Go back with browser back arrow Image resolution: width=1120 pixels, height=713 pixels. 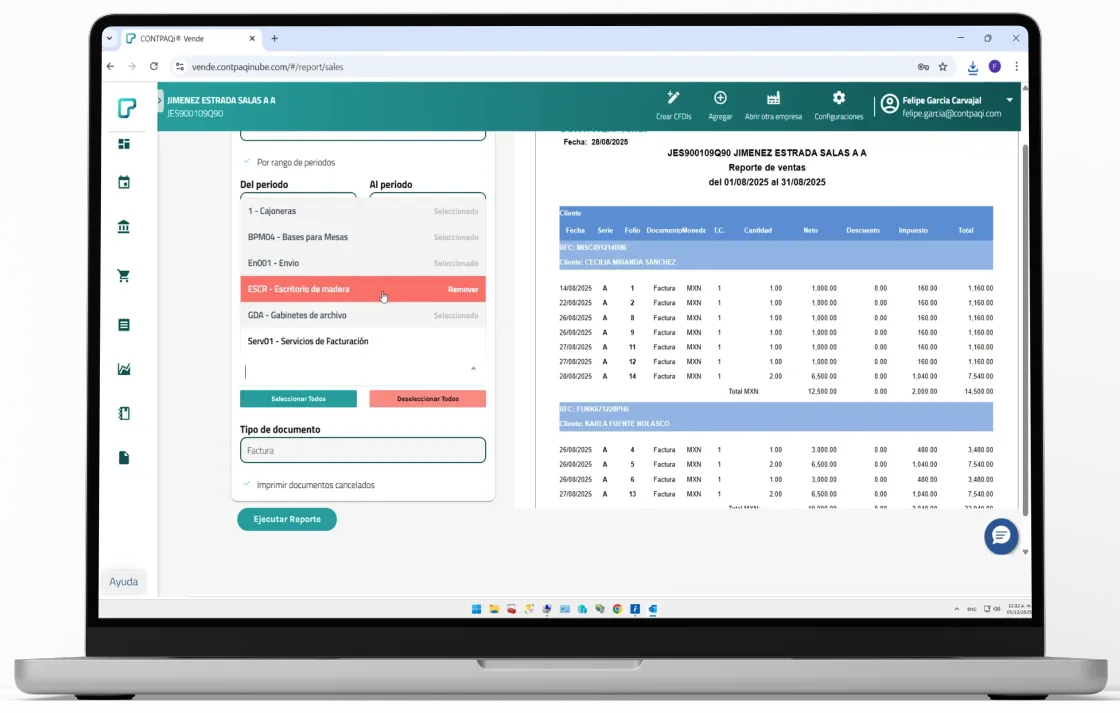pyautogui.click(x=110, y=66)
